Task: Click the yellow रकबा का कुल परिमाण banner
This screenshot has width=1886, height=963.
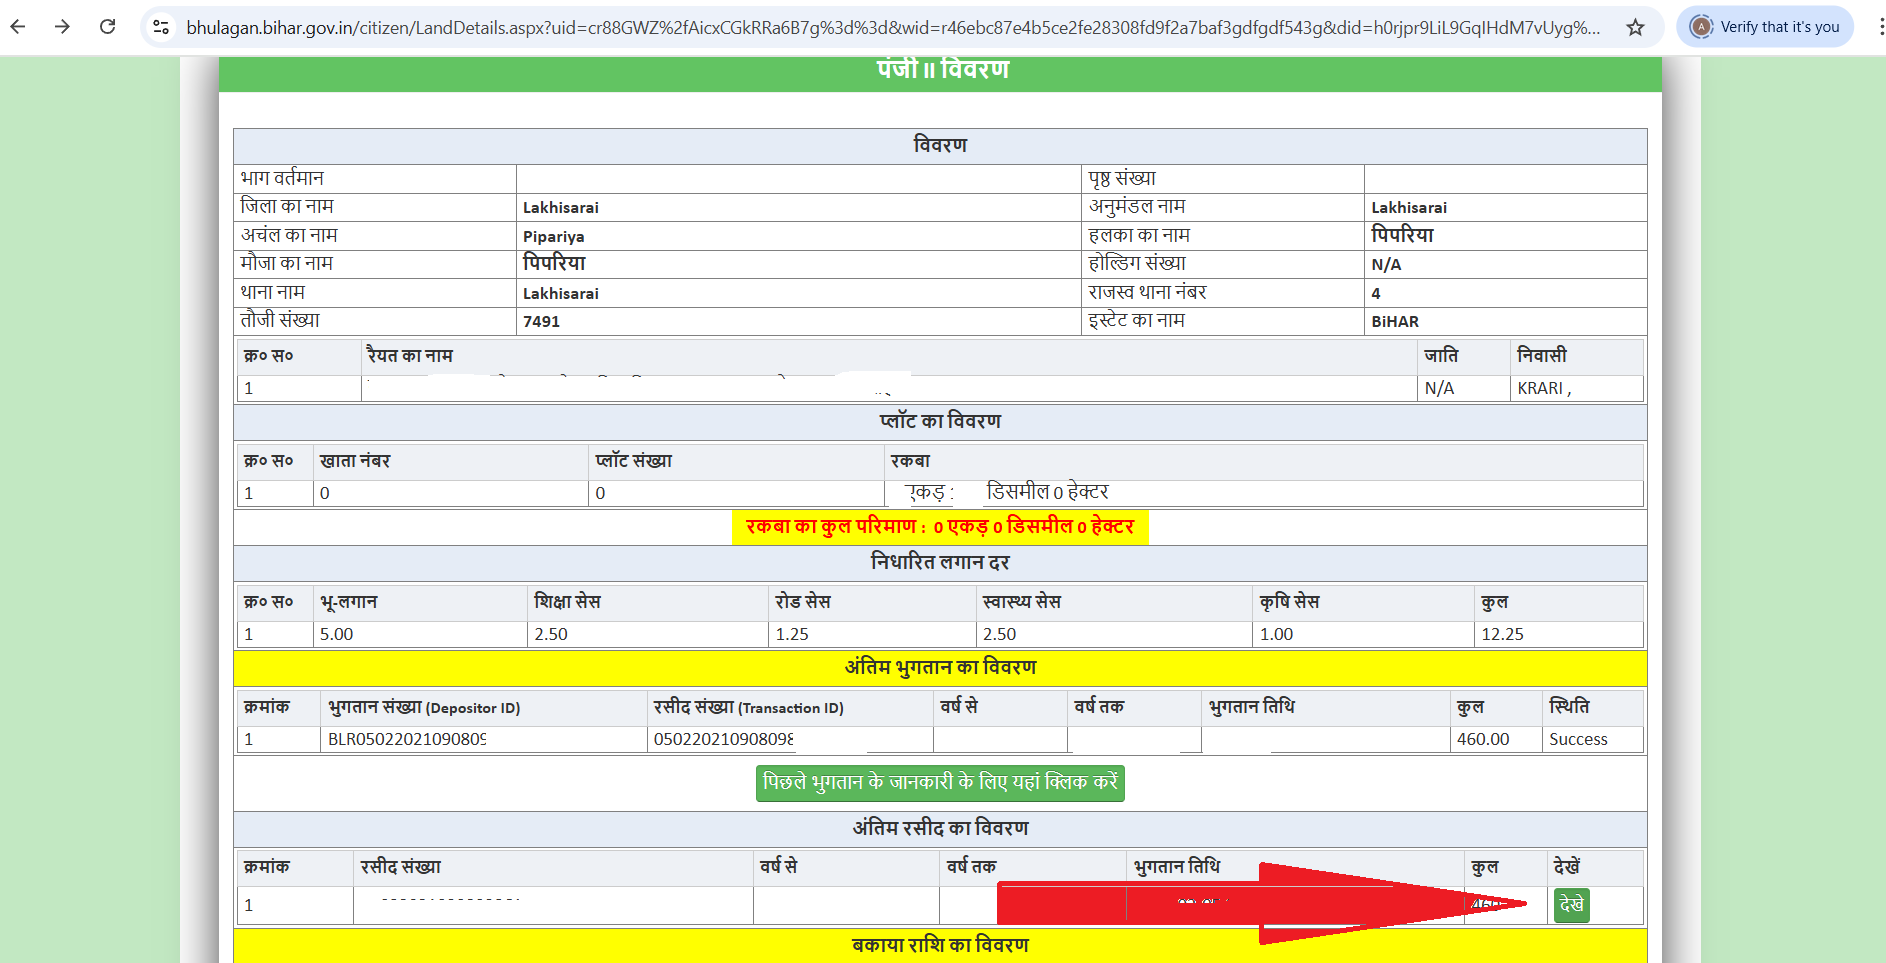Action: 940,527
